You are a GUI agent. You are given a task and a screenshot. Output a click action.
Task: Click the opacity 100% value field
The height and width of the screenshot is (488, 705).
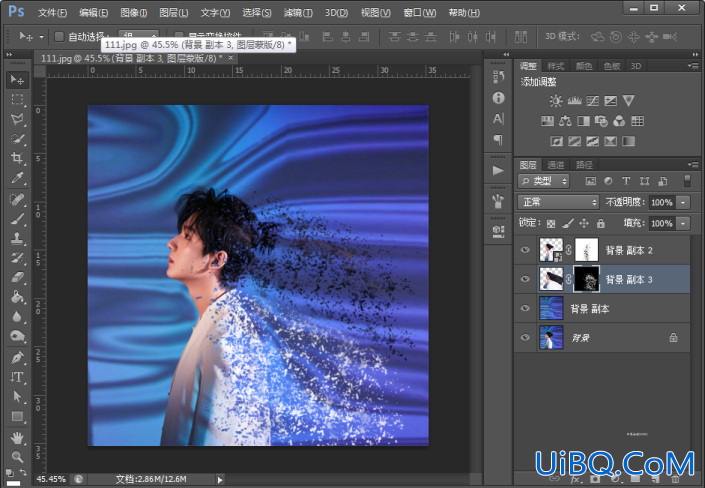(661, 202)
